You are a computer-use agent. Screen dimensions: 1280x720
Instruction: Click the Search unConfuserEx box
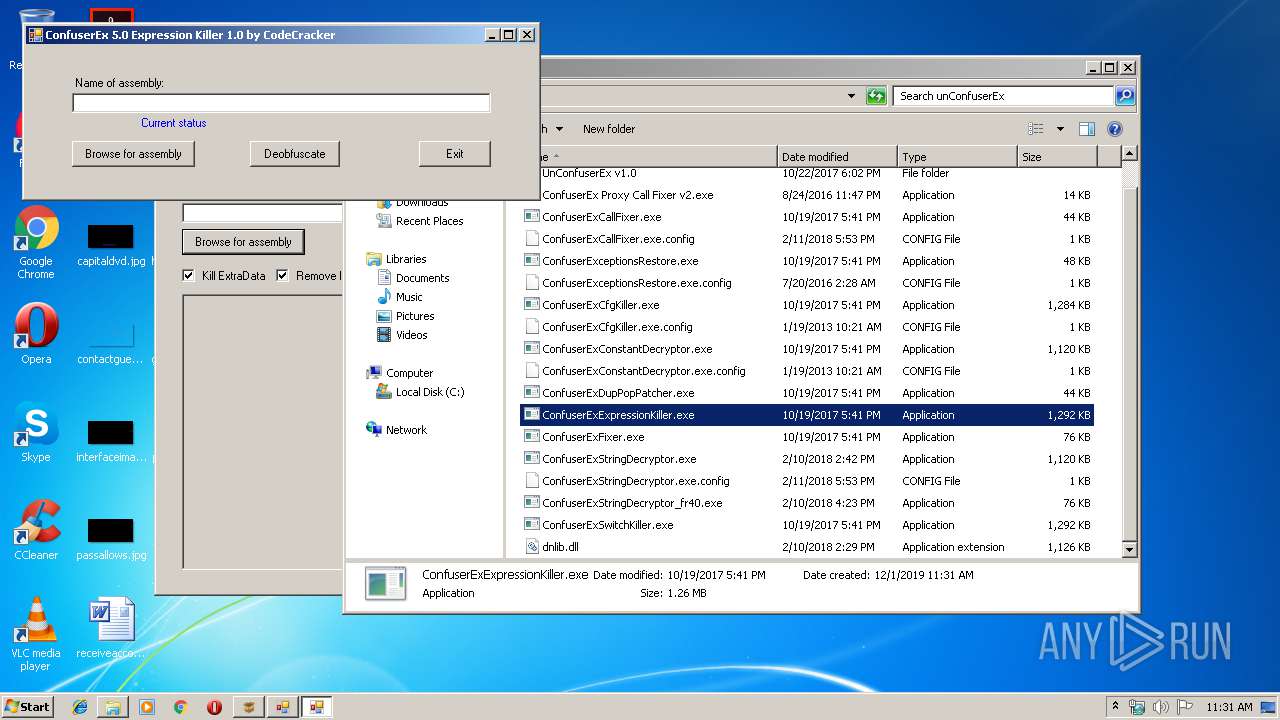click(1003, 96)
